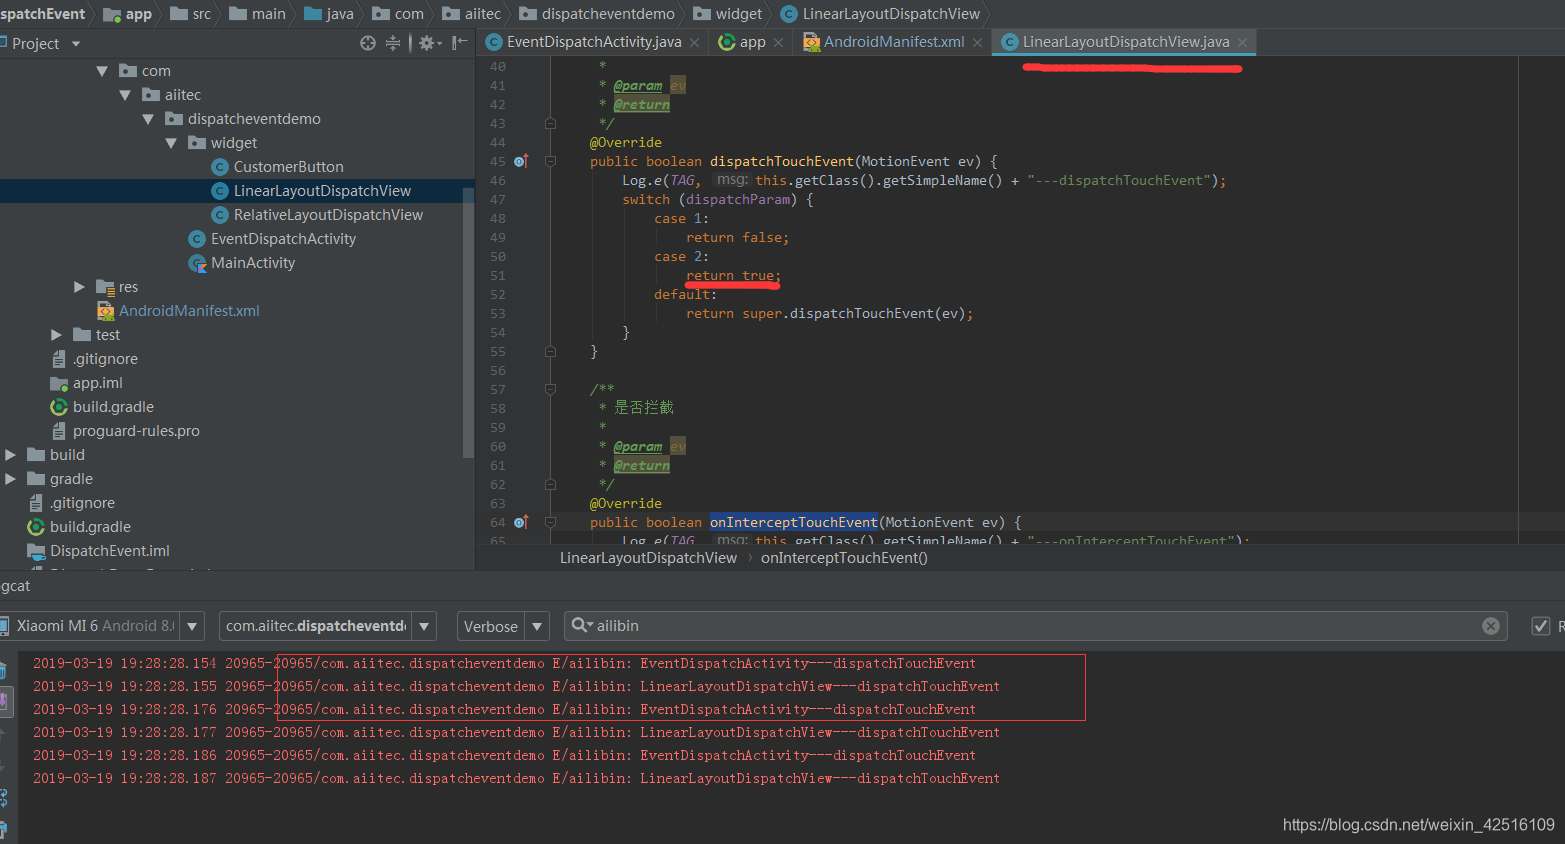Click LinearLayoutDispatchView in the editor breadcrumb
Viewport: 1565px width, 844px height.
[648, 558]
